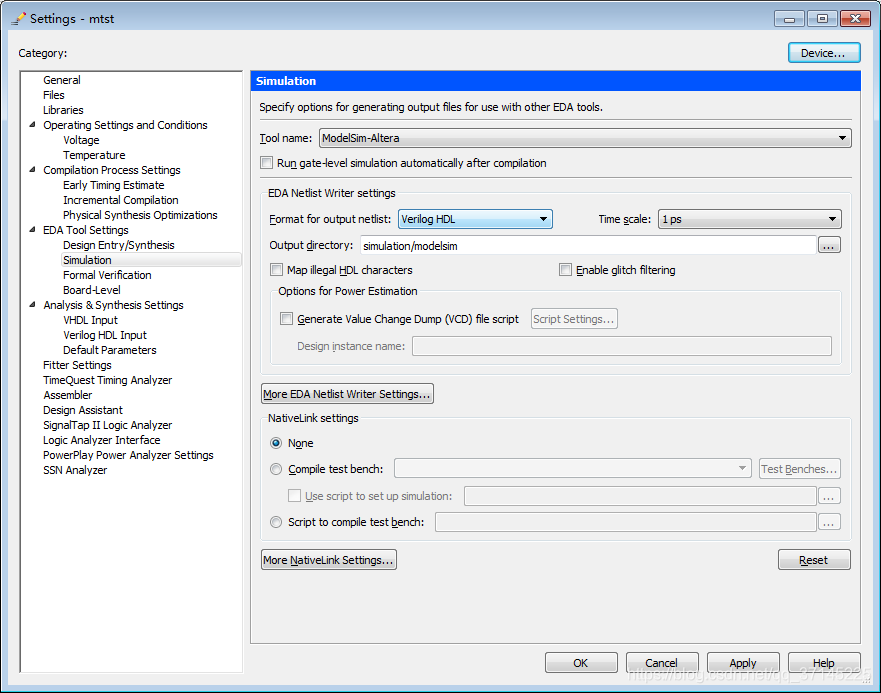The height and width of the screenshot is (693, 881).
Task: Check Generate Value Change Dump file script
Action: point(287,319)
